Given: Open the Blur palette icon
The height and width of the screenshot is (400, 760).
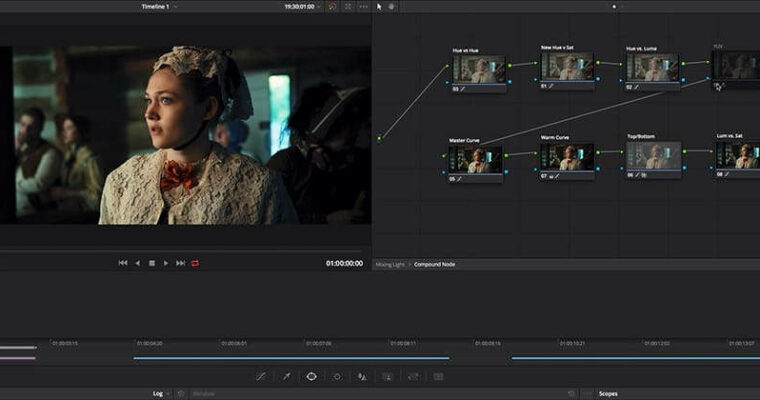Looking at the screenshot, I should [362, 376].
